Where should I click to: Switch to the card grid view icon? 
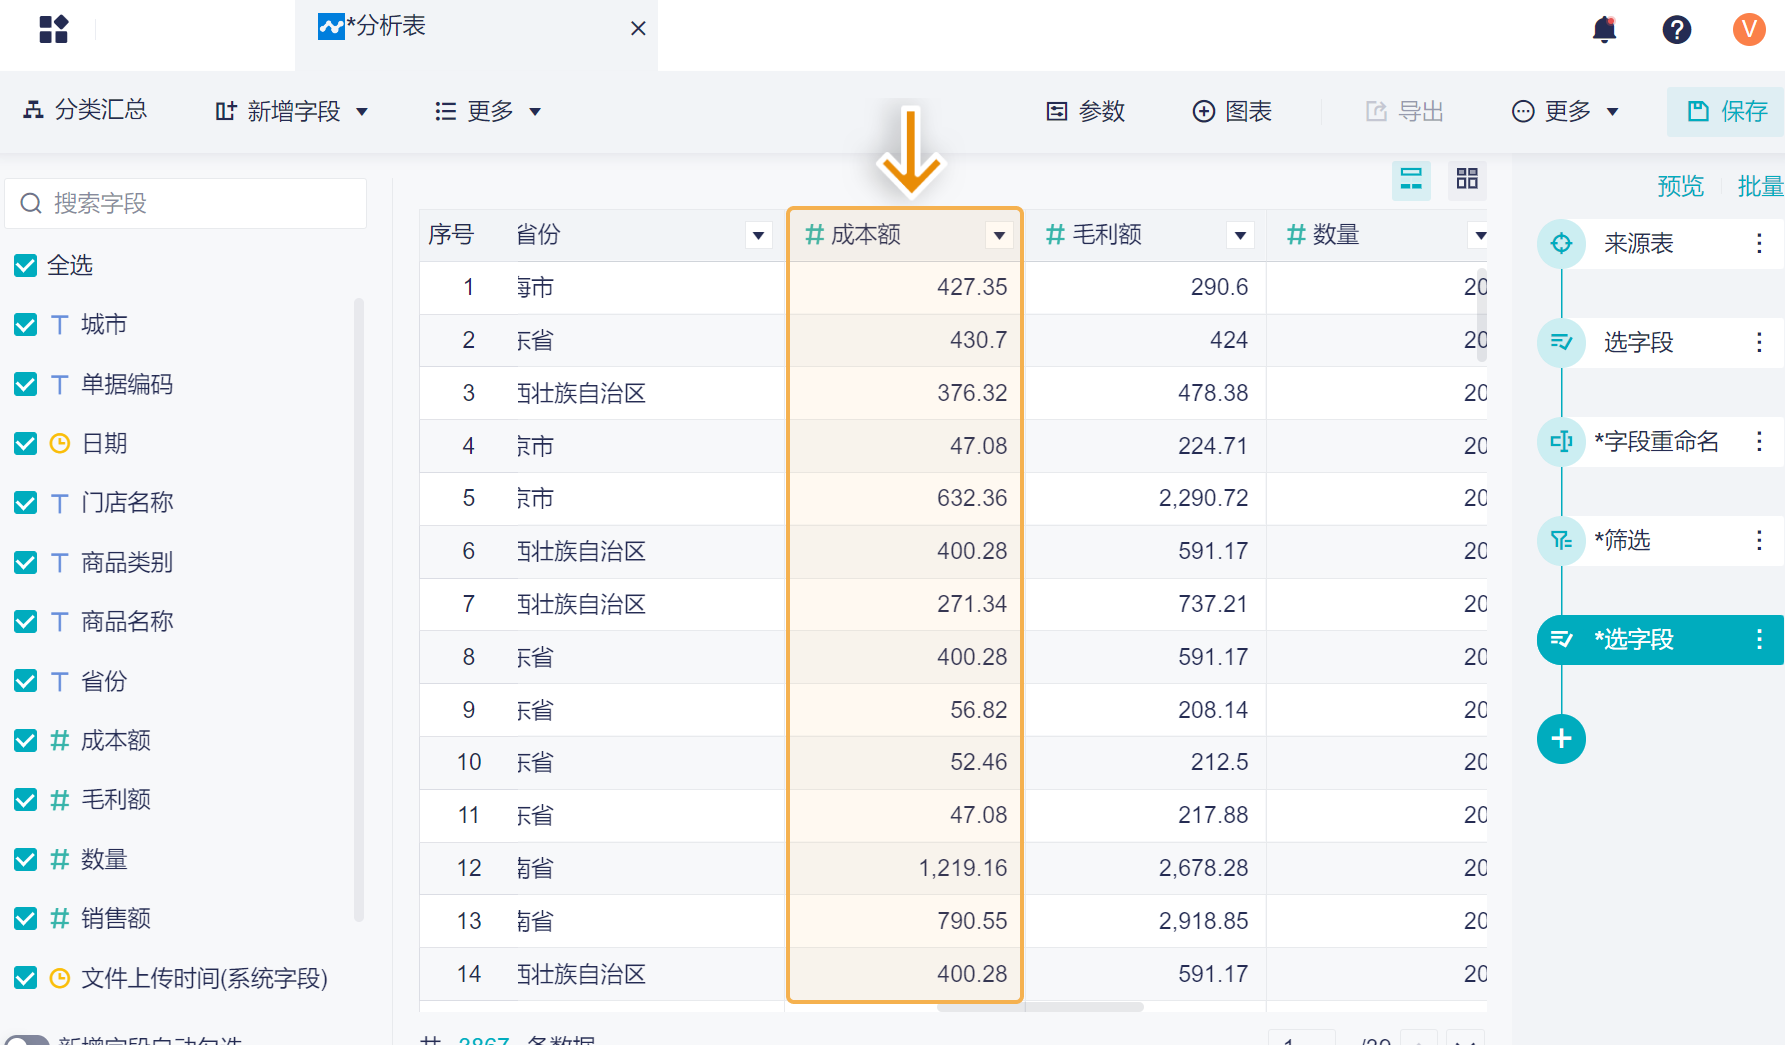tap(1466, 179)
